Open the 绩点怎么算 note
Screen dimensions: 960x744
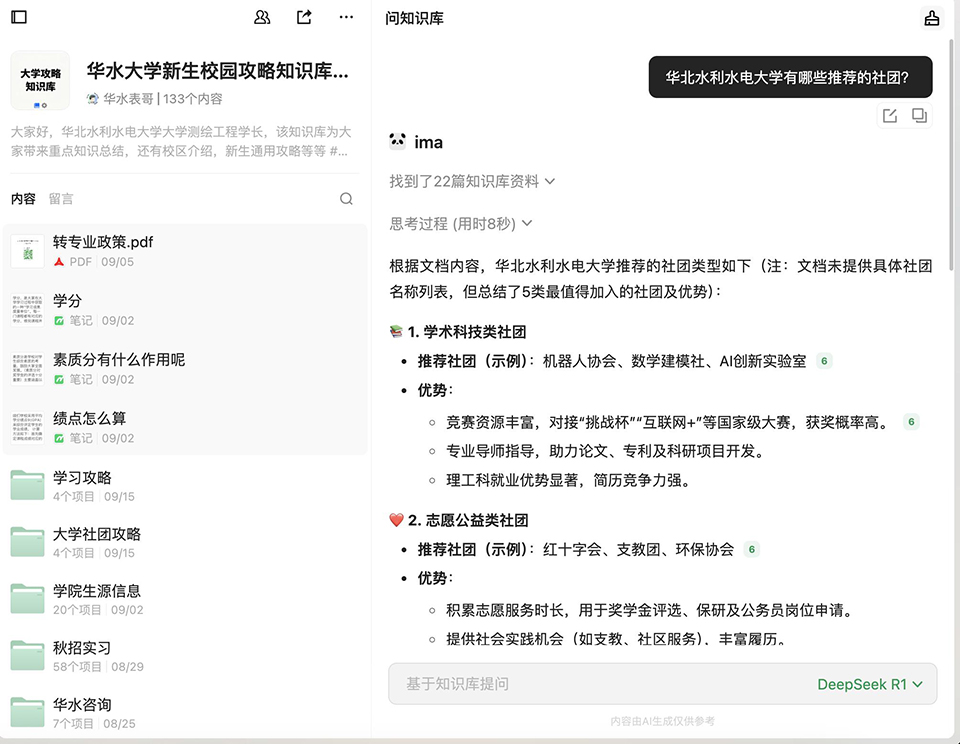(90, 418)
